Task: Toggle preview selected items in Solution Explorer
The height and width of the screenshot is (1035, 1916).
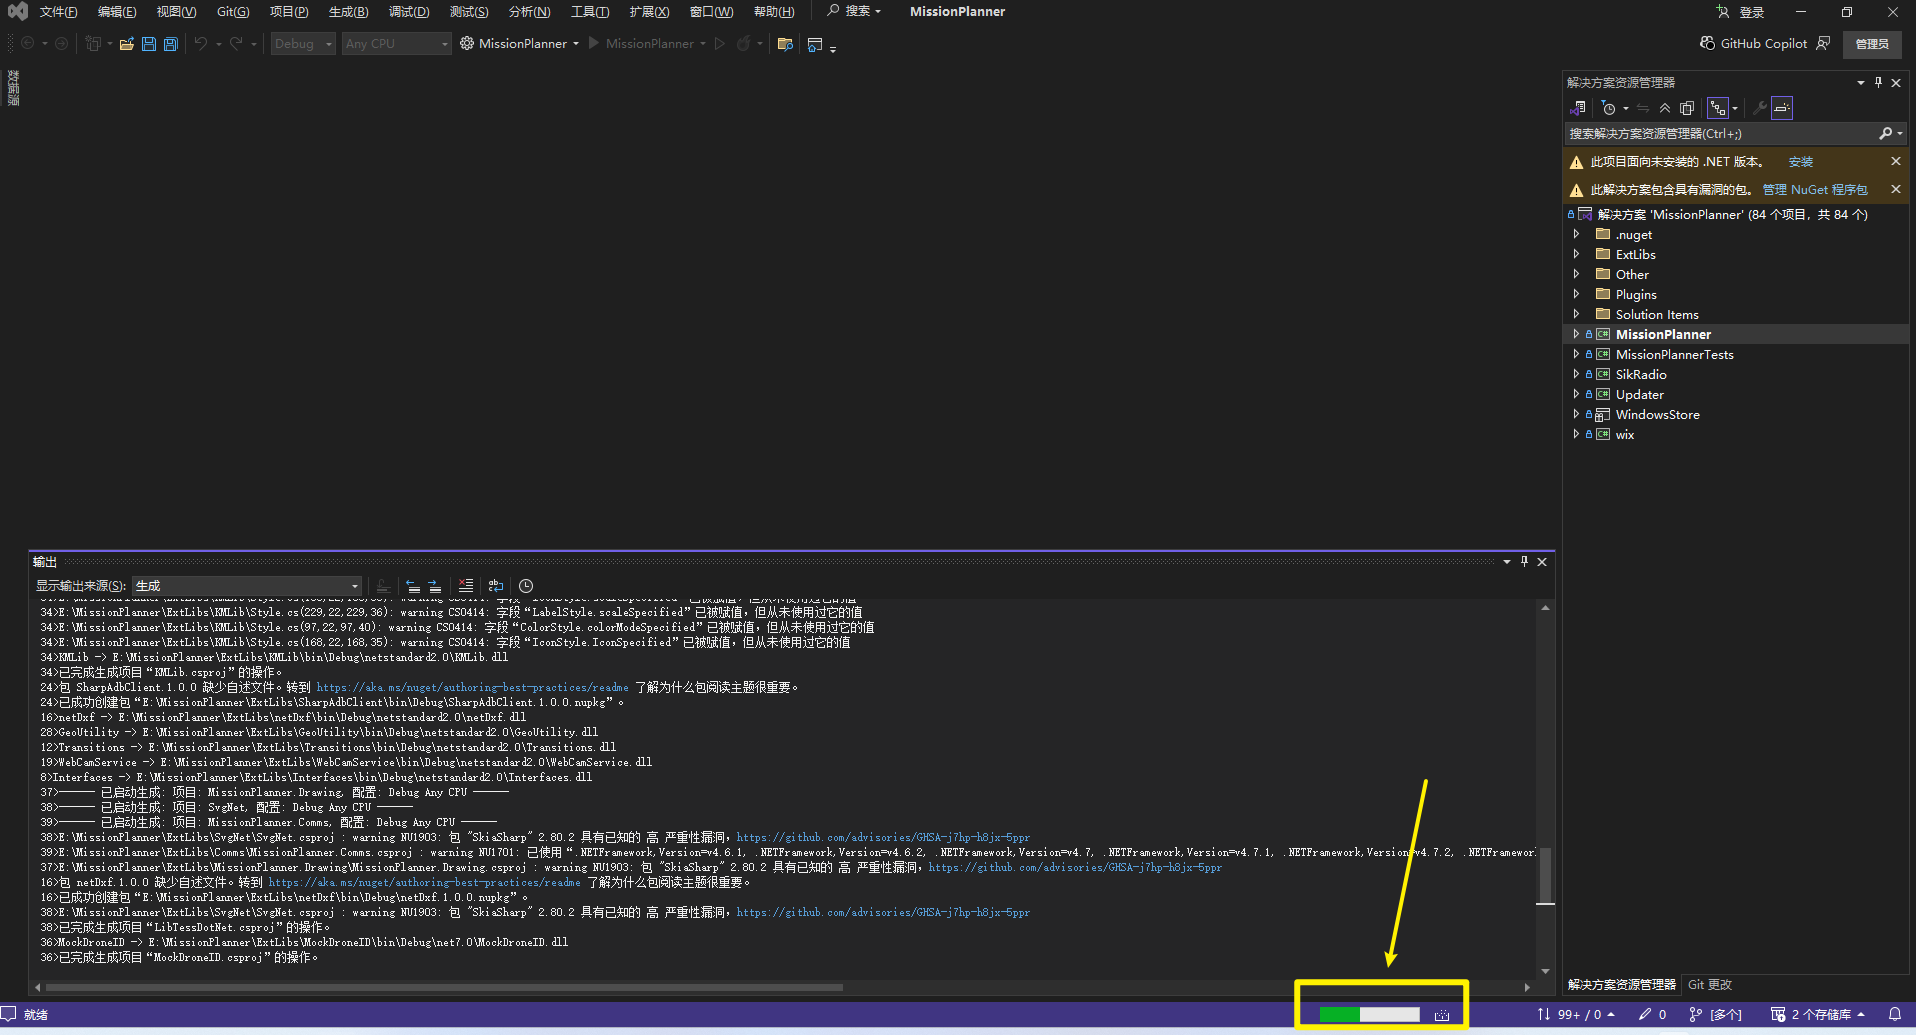Action: tap(1782, 108)
